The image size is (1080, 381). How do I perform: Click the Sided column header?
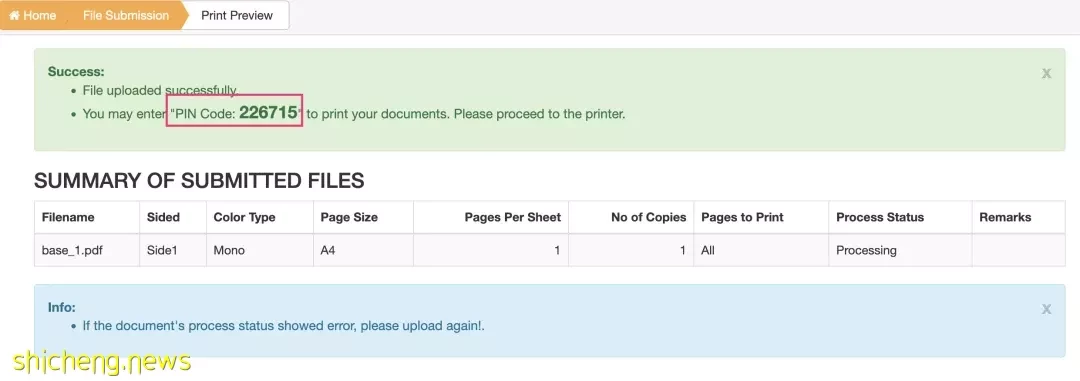163,217
